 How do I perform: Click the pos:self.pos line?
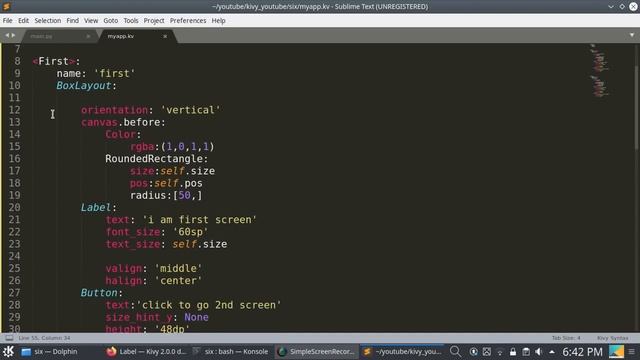click(166, 183)
